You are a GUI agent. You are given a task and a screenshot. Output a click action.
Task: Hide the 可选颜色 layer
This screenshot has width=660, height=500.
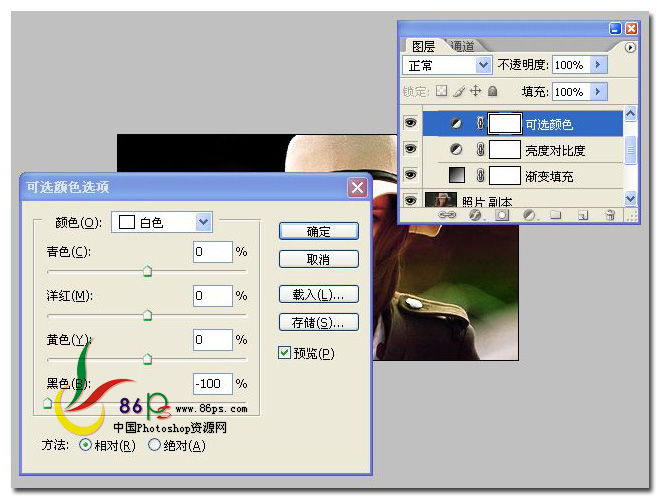410,123
